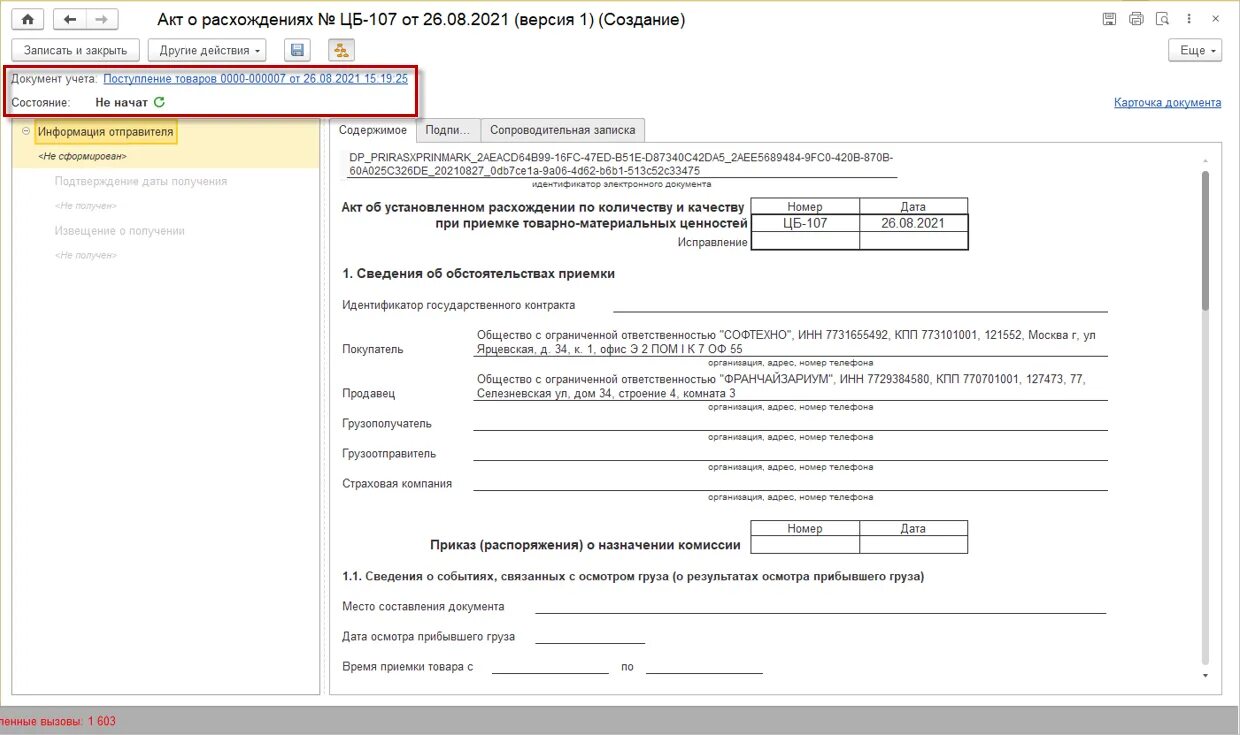
Task: Click heading 1. Сведения об обстоятельствах приемки
Action: [x=478, y=273]
